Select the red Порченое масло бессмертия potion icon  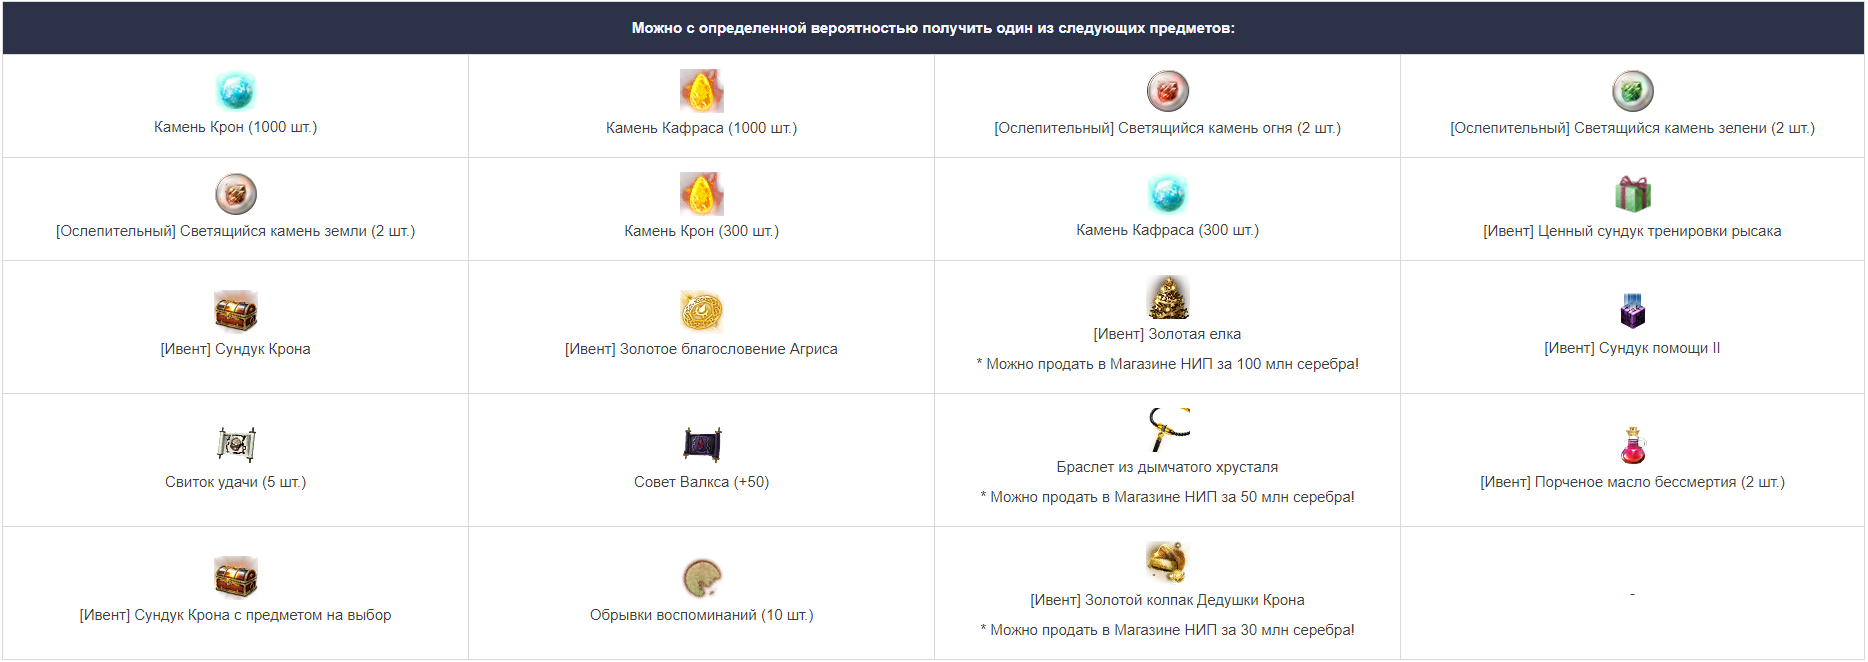[1632, 445]
